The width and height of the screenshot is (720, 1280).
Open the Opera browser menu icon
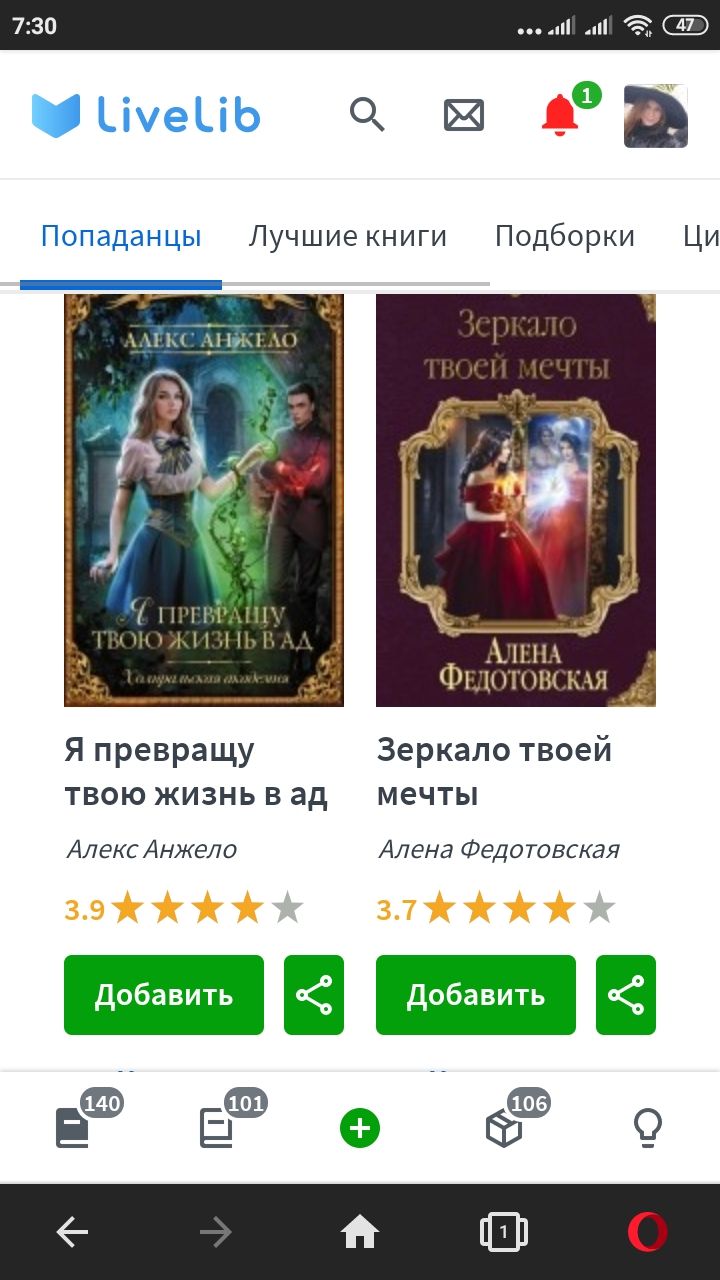click(648, 1233)
